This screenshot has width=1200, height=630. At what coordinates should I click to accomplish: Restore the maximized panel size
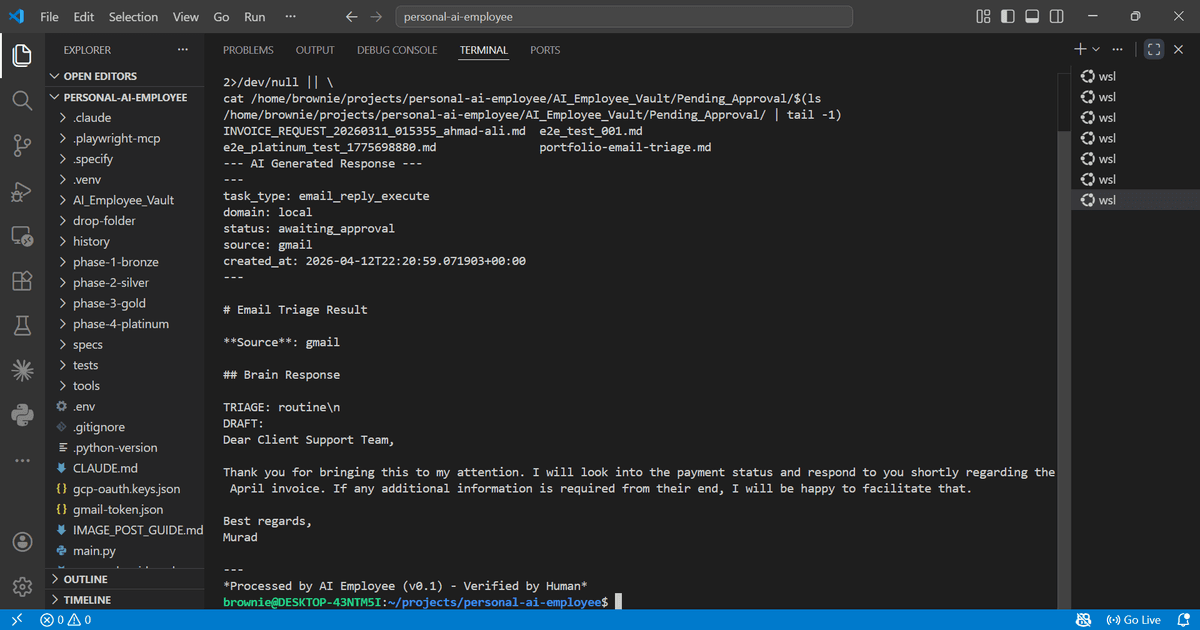1153,49
